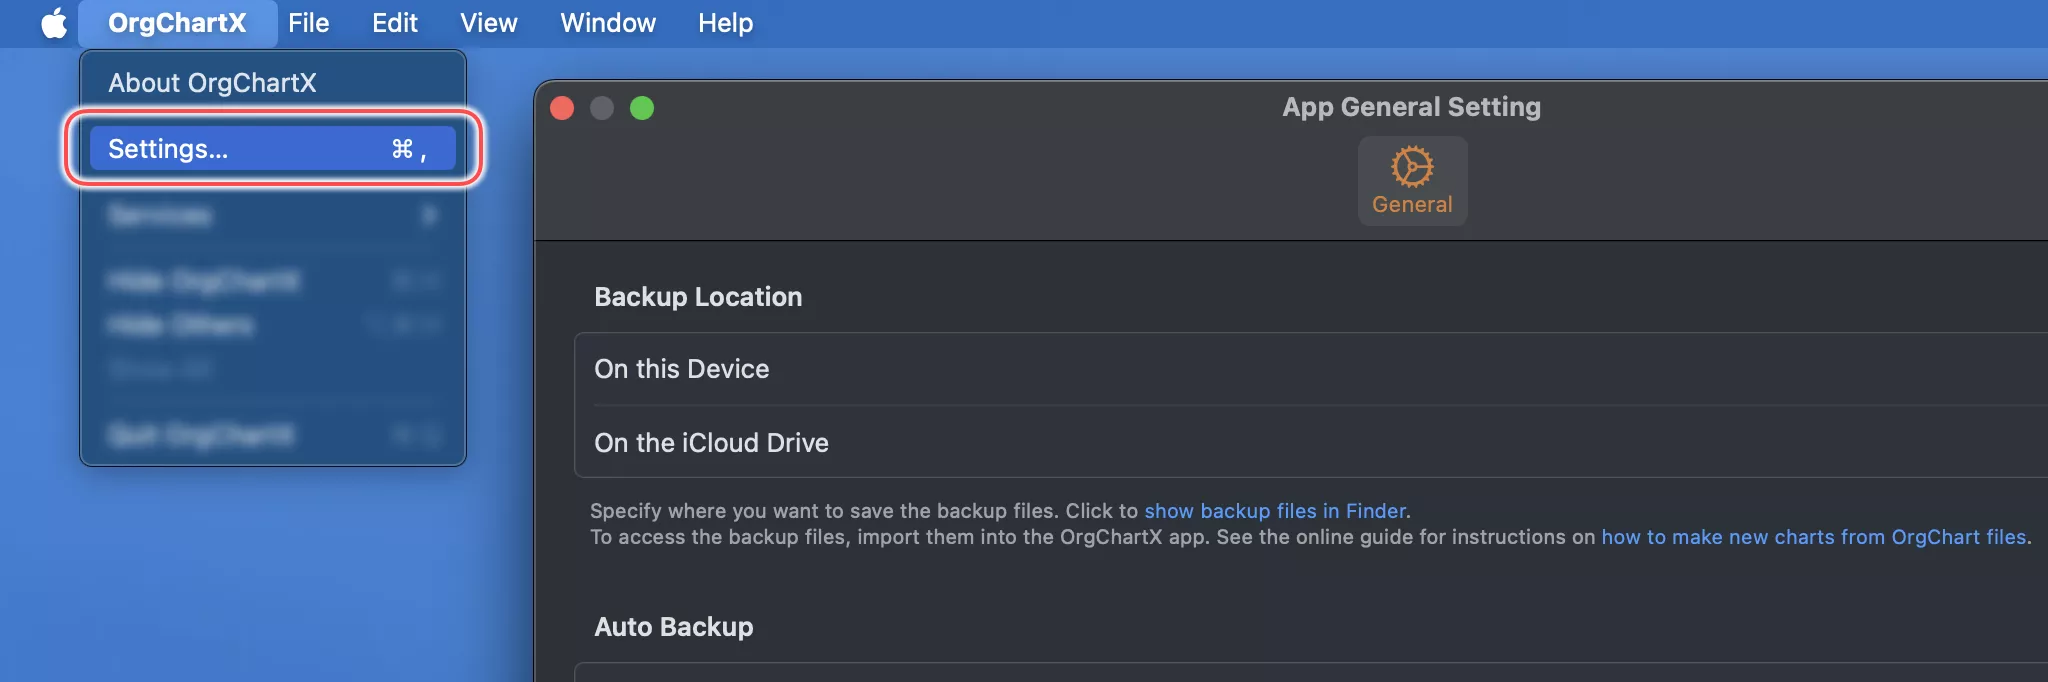The width and height of the screenshot is (2048, 682).
Task: Click the Auto Backup heading
Action: (x=674, y=627)
